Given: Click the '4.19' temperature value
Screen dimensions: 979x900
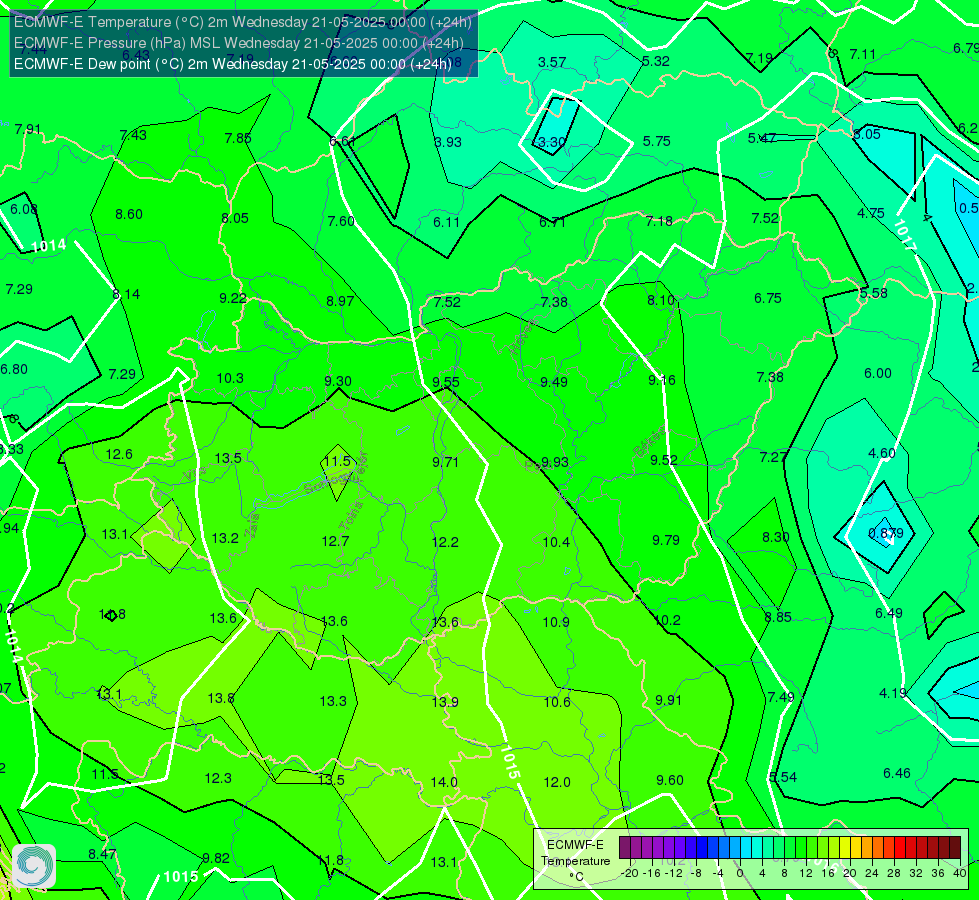Looking at the screenshot, I should point(893,693).
